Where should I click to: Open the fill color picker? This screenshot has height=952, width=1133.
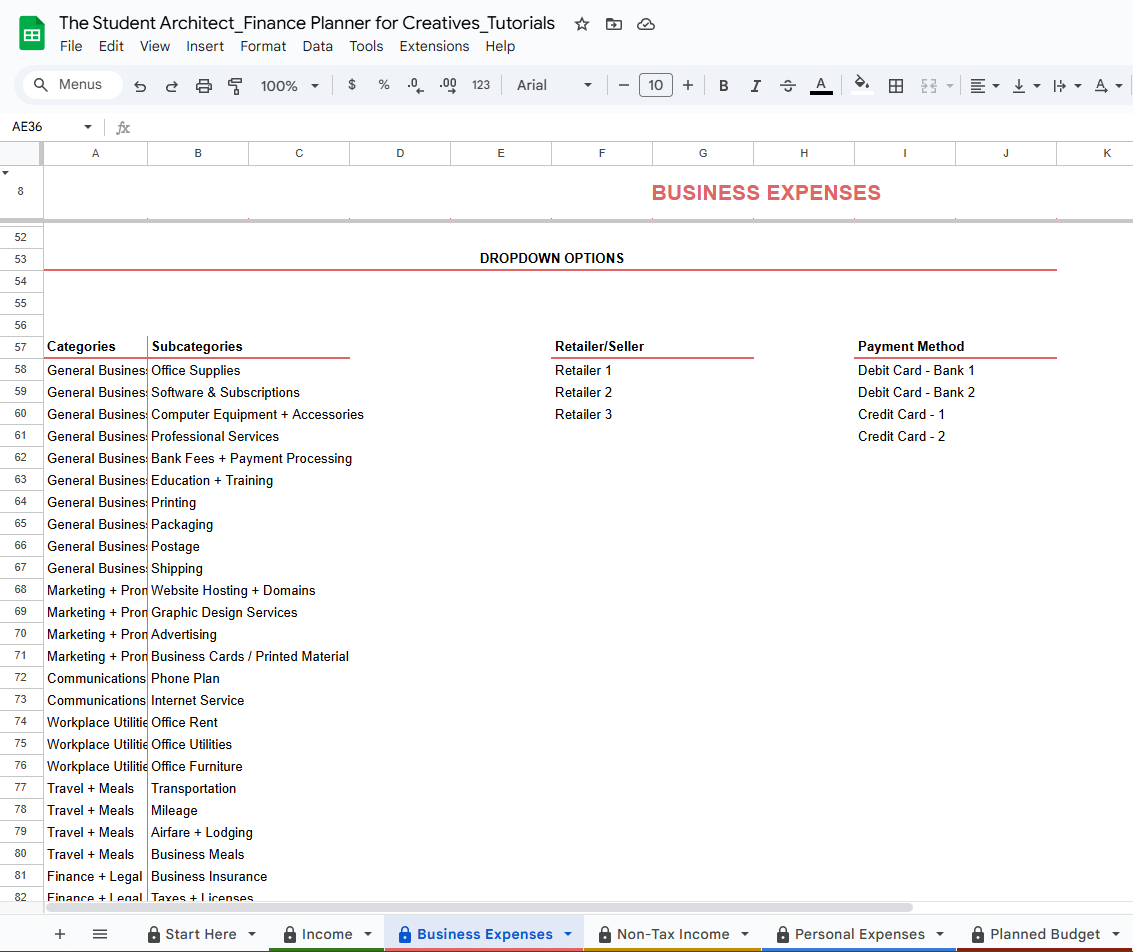tap(861, 85)
